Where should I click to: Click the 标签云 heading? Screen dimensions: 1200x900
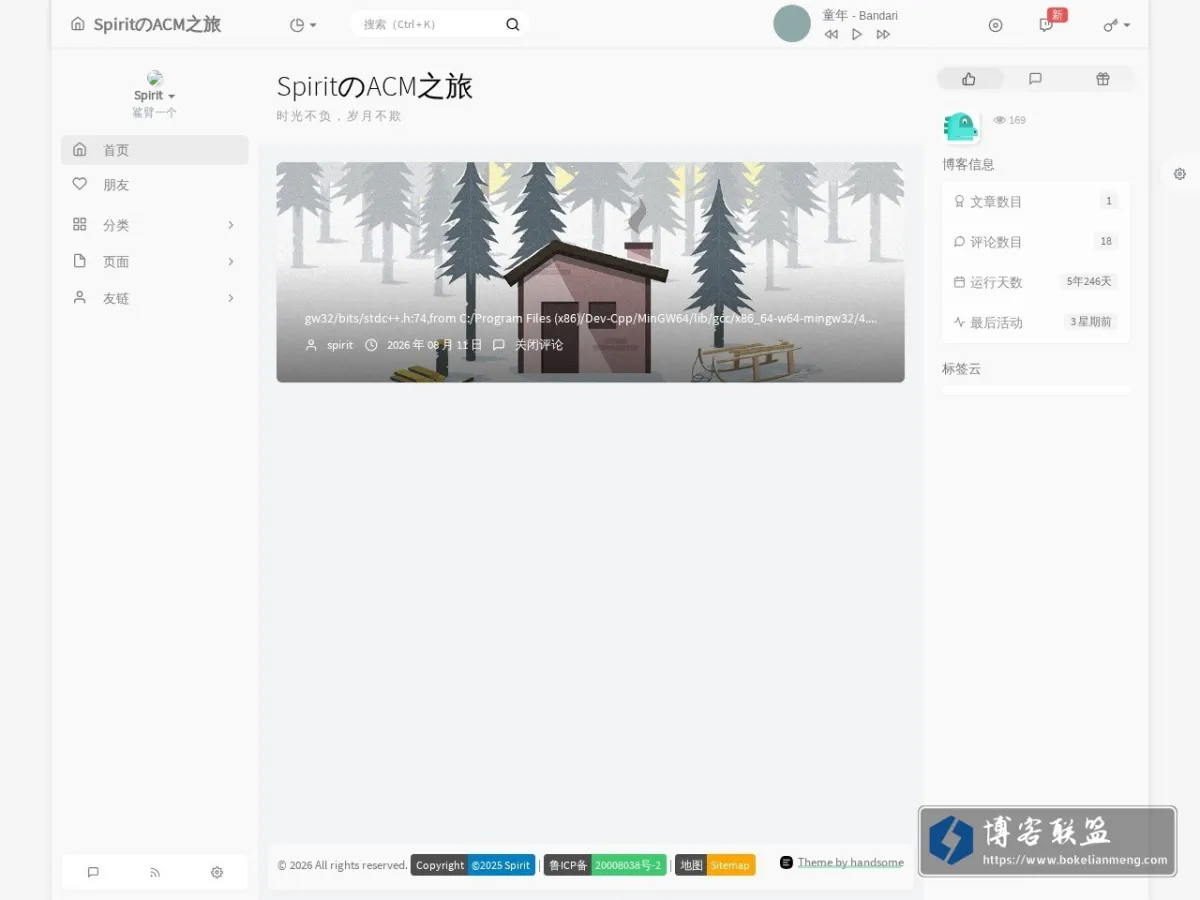pyautogui.click(x=962, y=369)
